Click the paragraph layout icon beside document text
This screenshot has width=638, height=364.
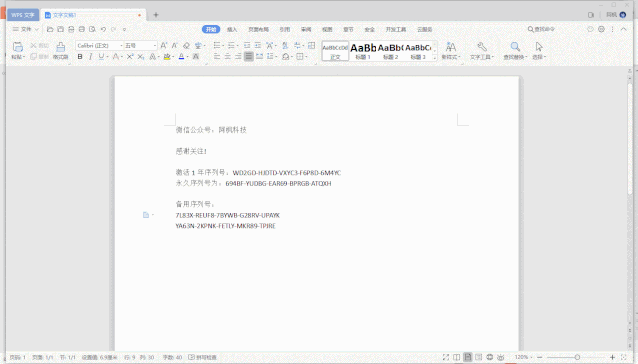pyautogui.click(x=146, y=215)
